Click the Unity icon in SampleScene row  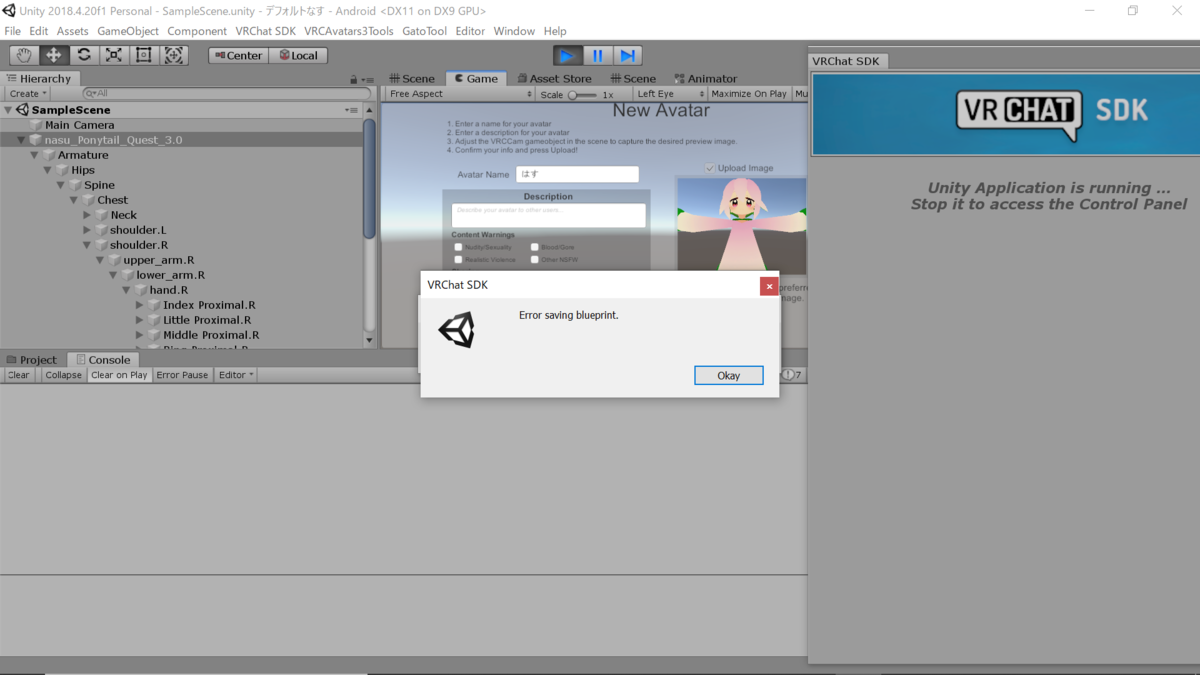(22, 110)
